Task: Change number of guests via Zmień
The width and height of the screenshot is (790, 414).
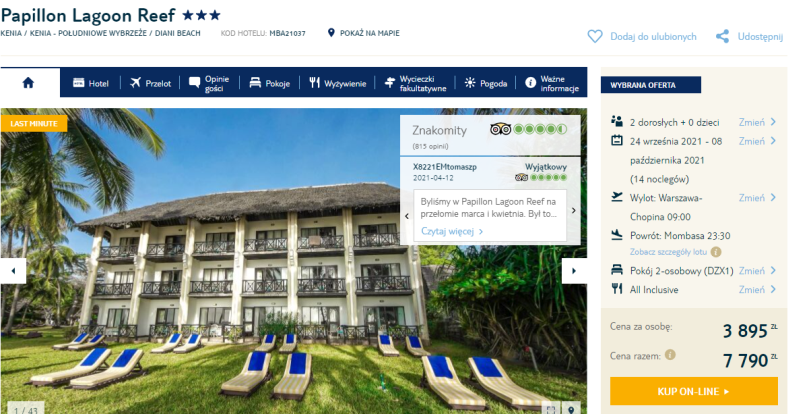Action: [757, 122]
